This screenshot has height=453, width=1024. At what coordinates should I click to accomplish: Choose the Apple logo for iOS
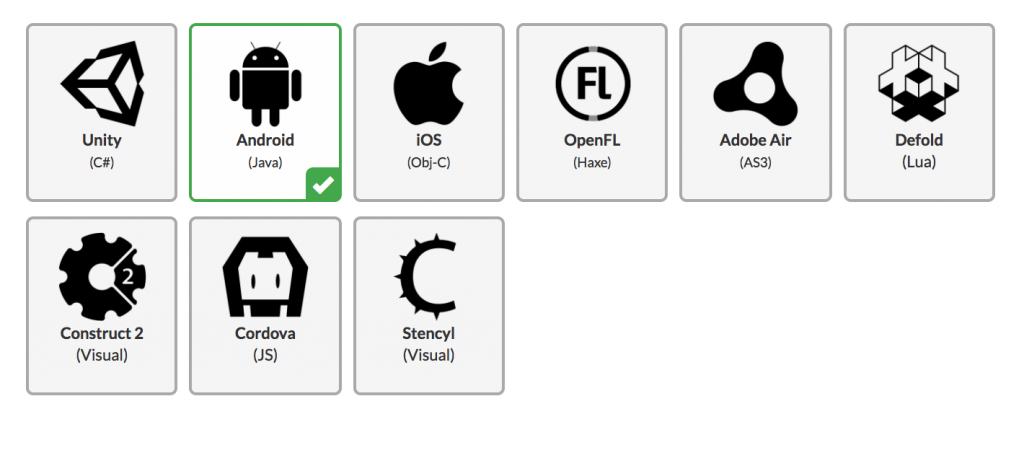click(429, 84)
